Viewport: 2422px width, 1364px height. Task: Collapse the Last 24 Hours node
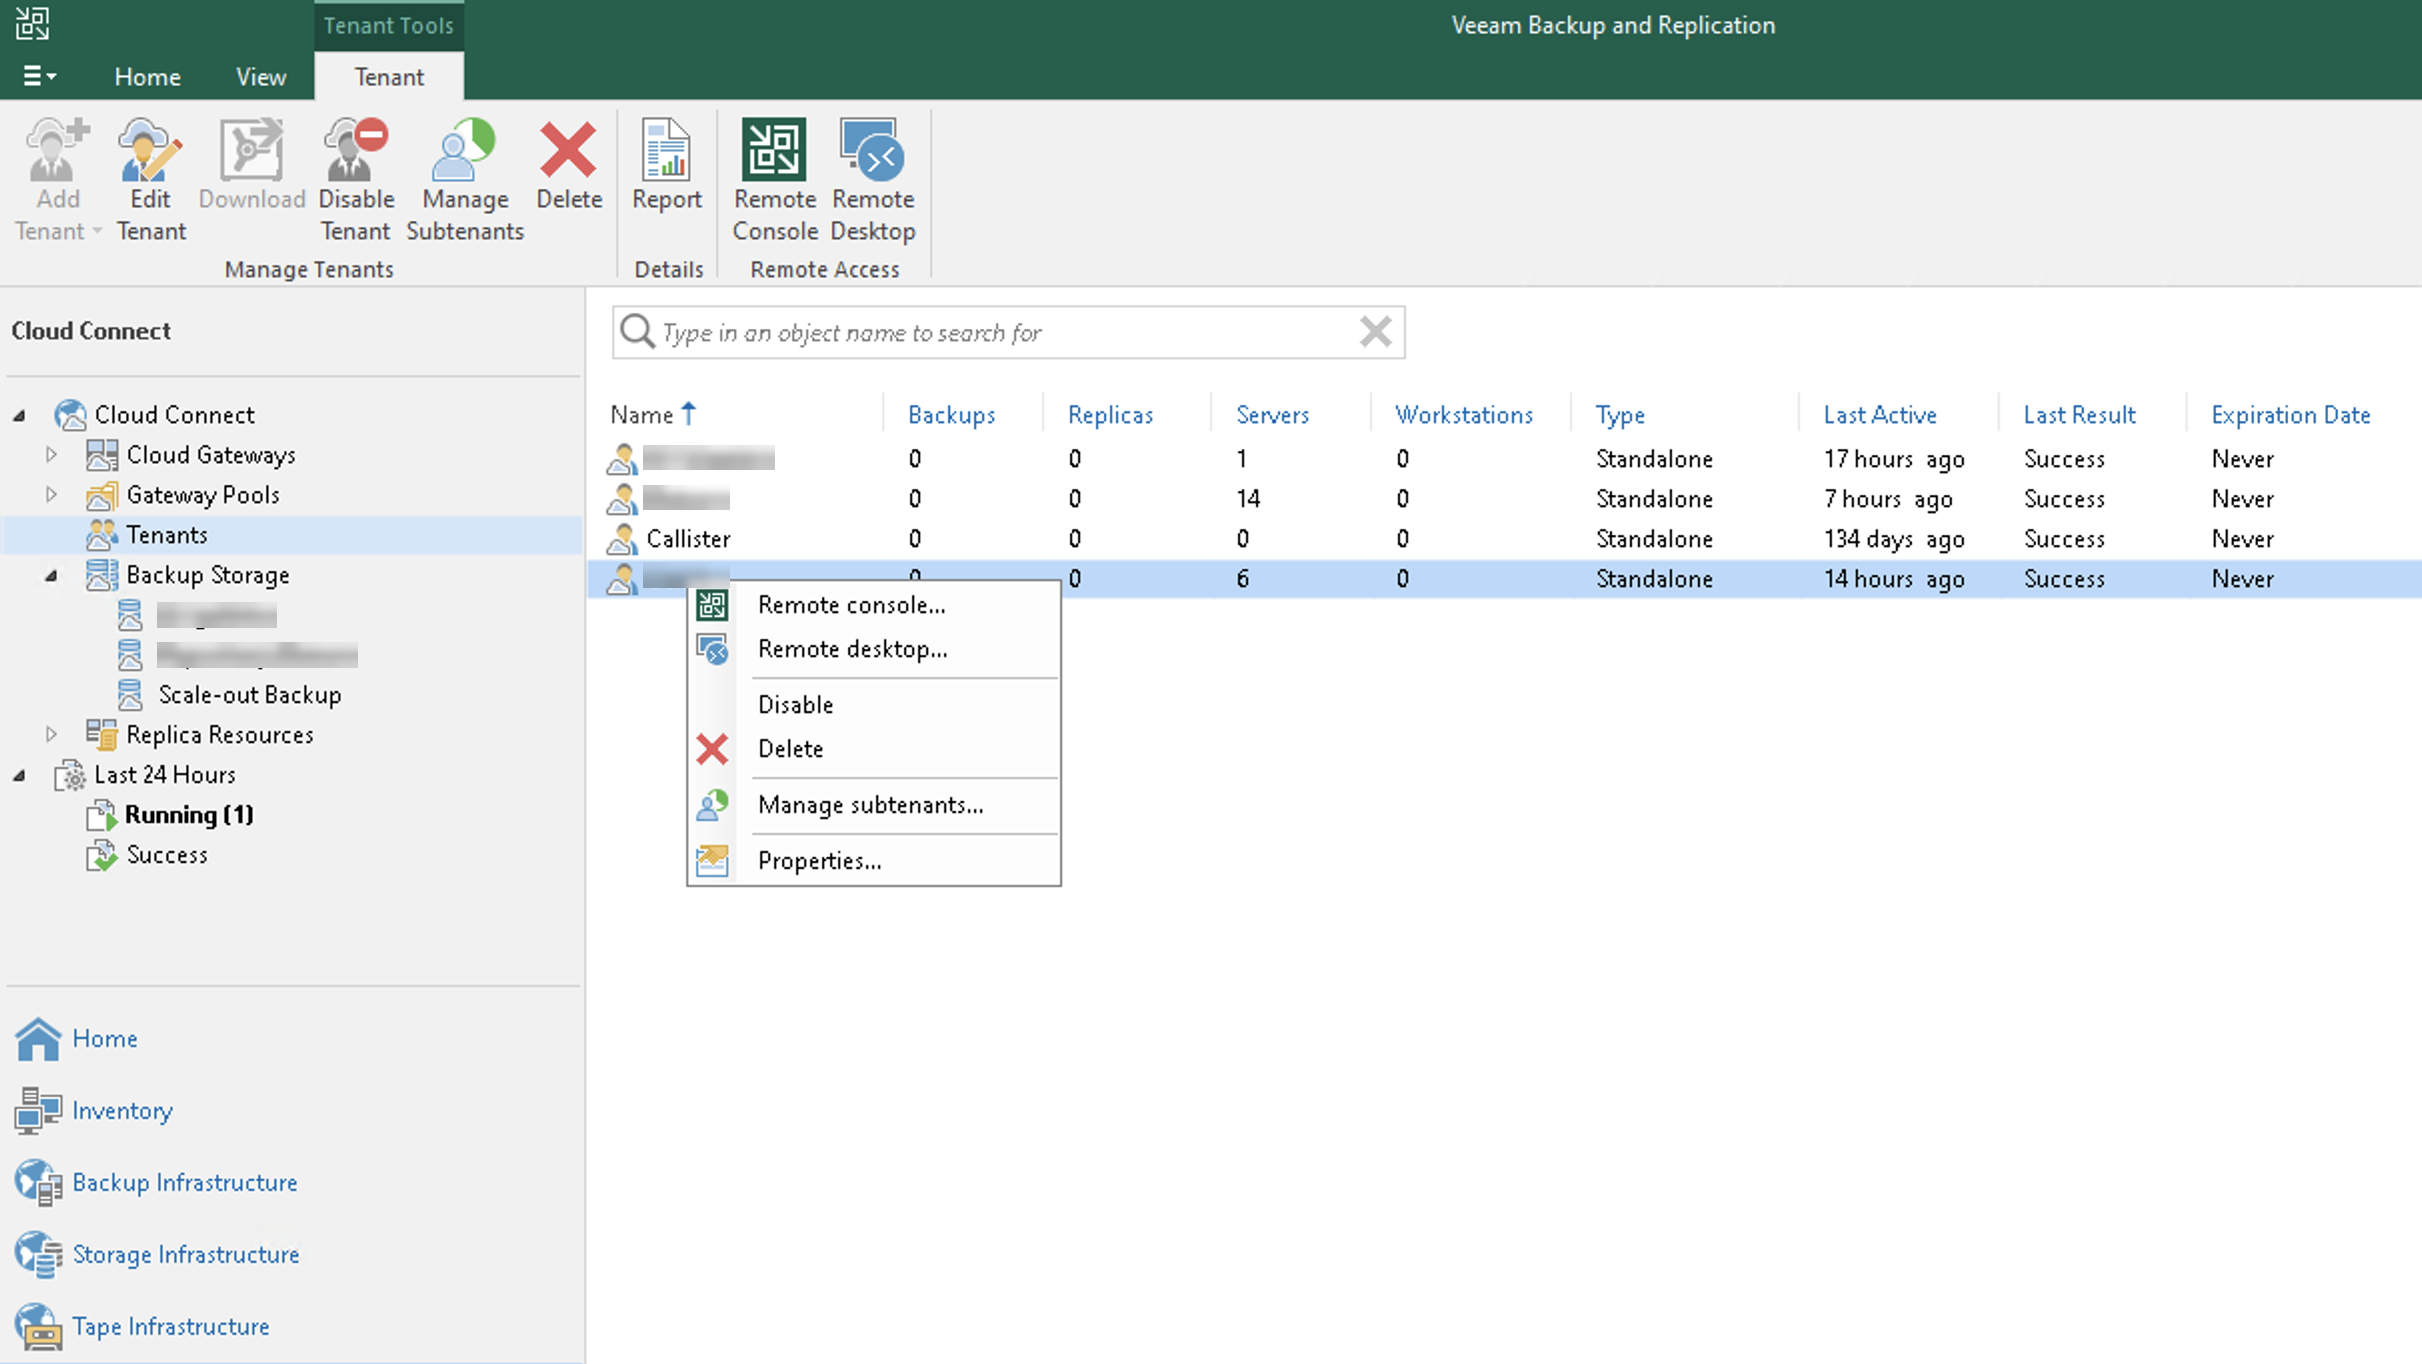pyautogui.click(x=19, y=775)
